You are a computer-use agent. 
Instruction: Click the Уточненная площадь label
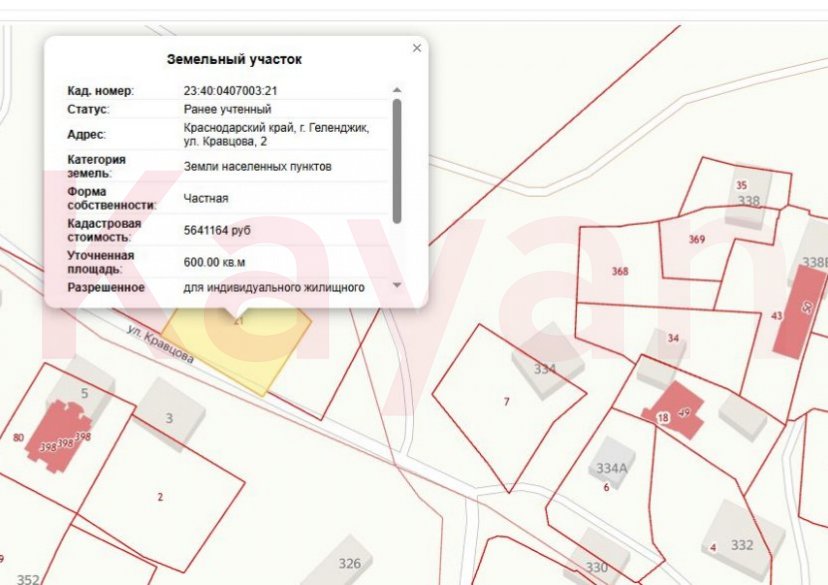(x=100, y=262)
